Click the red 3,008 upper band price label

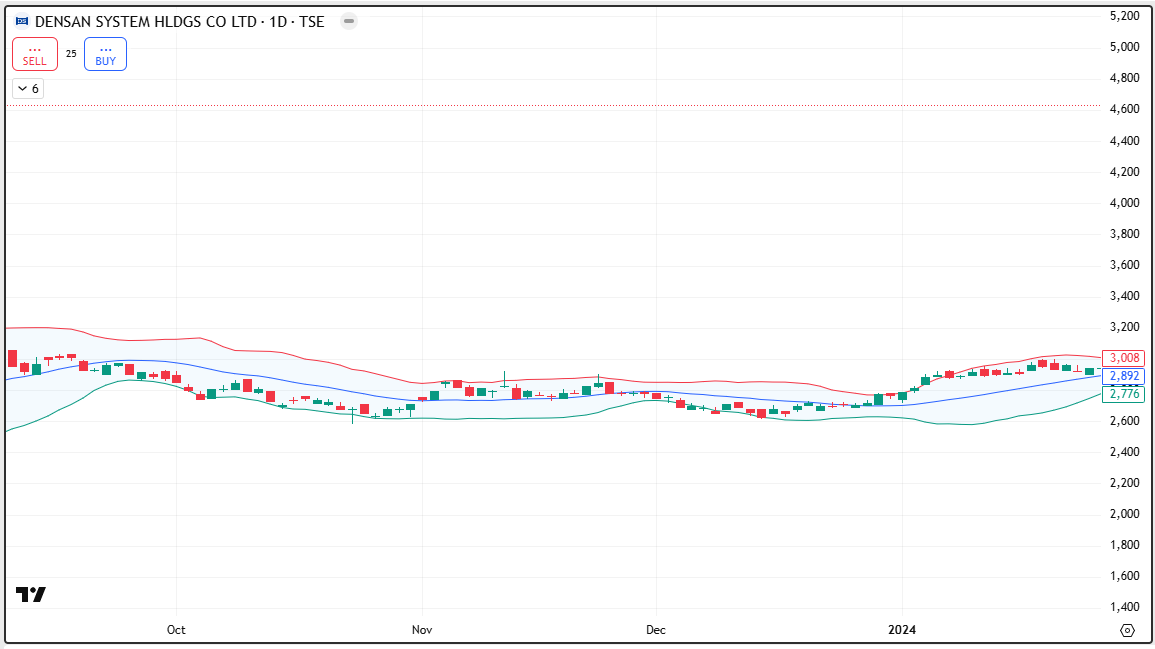(x=1123, y=358)
